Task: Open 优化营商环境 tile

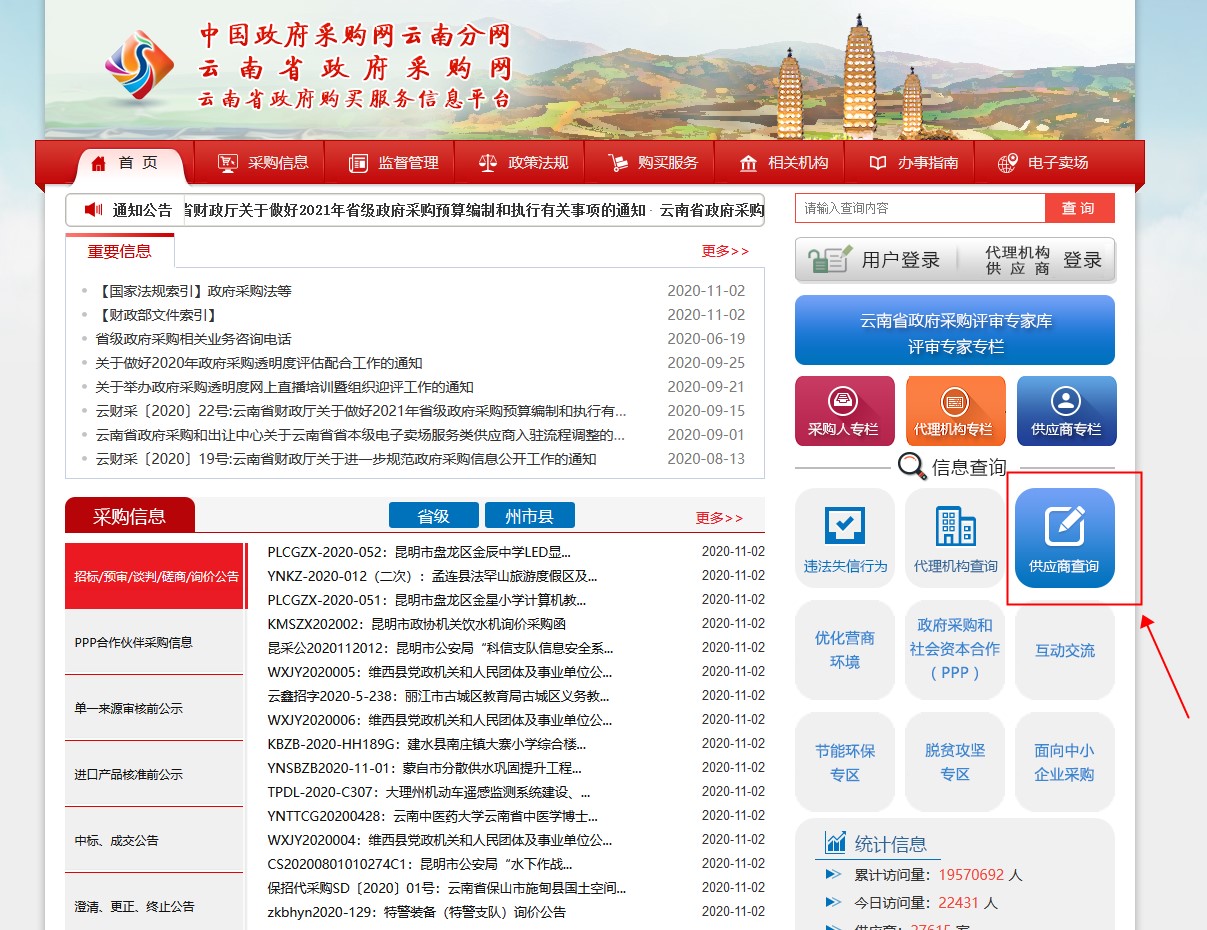Action: pyautogui.click(x=845, y=650)
